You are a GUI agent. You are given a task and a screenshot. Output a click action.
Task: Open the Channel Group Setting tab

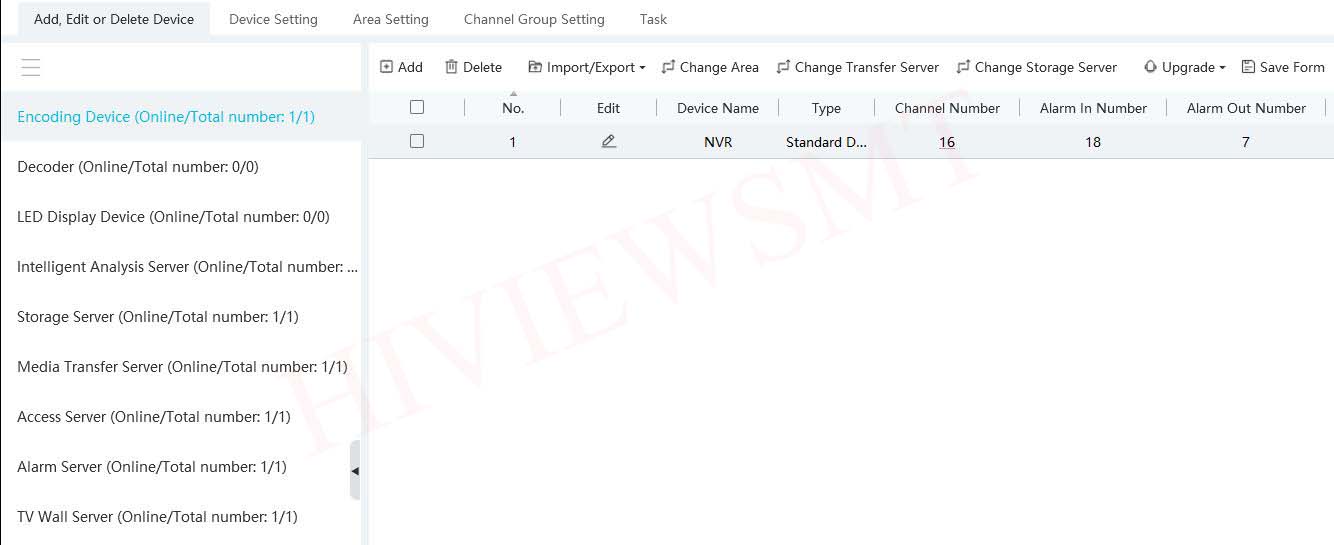tap(534, 19)
